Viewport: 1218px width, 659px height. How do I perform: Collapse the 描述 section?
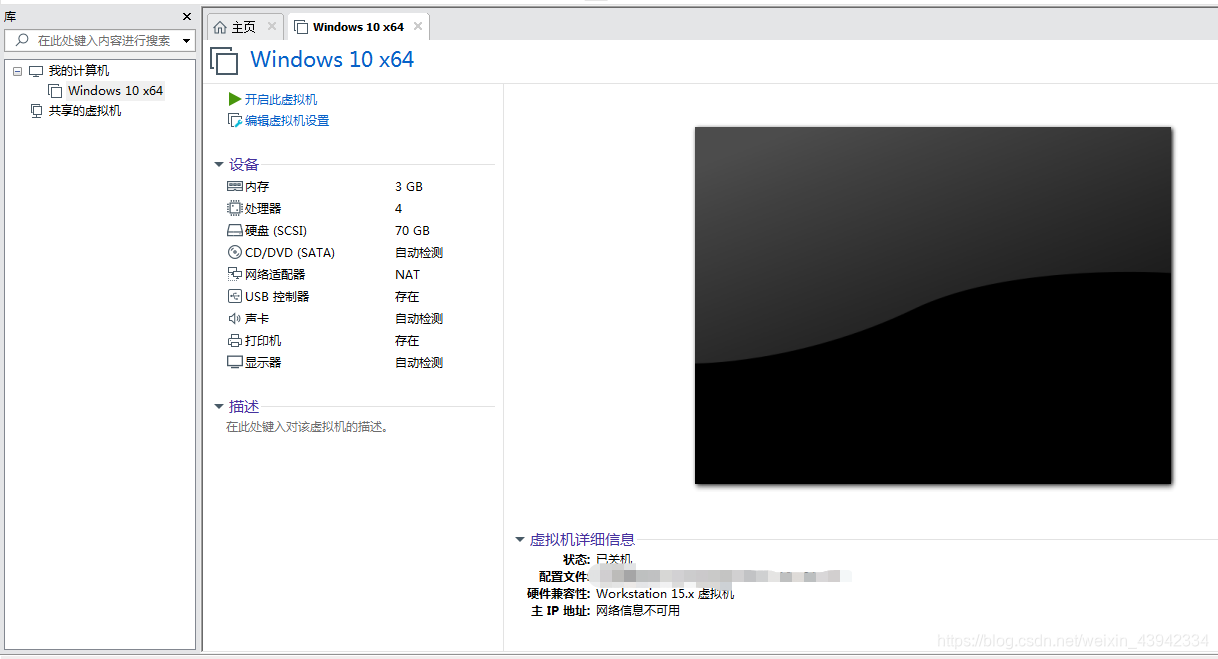(x=219, y=407)
